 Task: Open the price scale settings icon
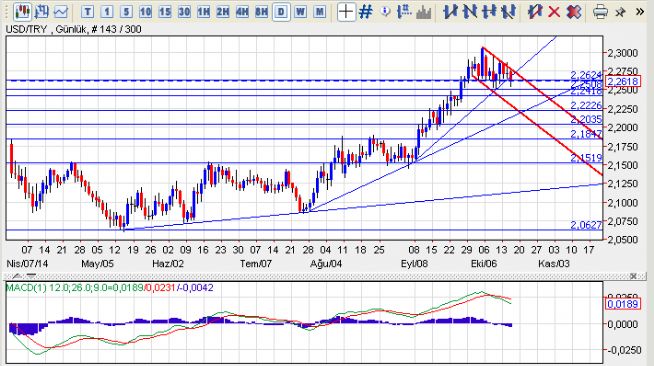pos(404,12)
